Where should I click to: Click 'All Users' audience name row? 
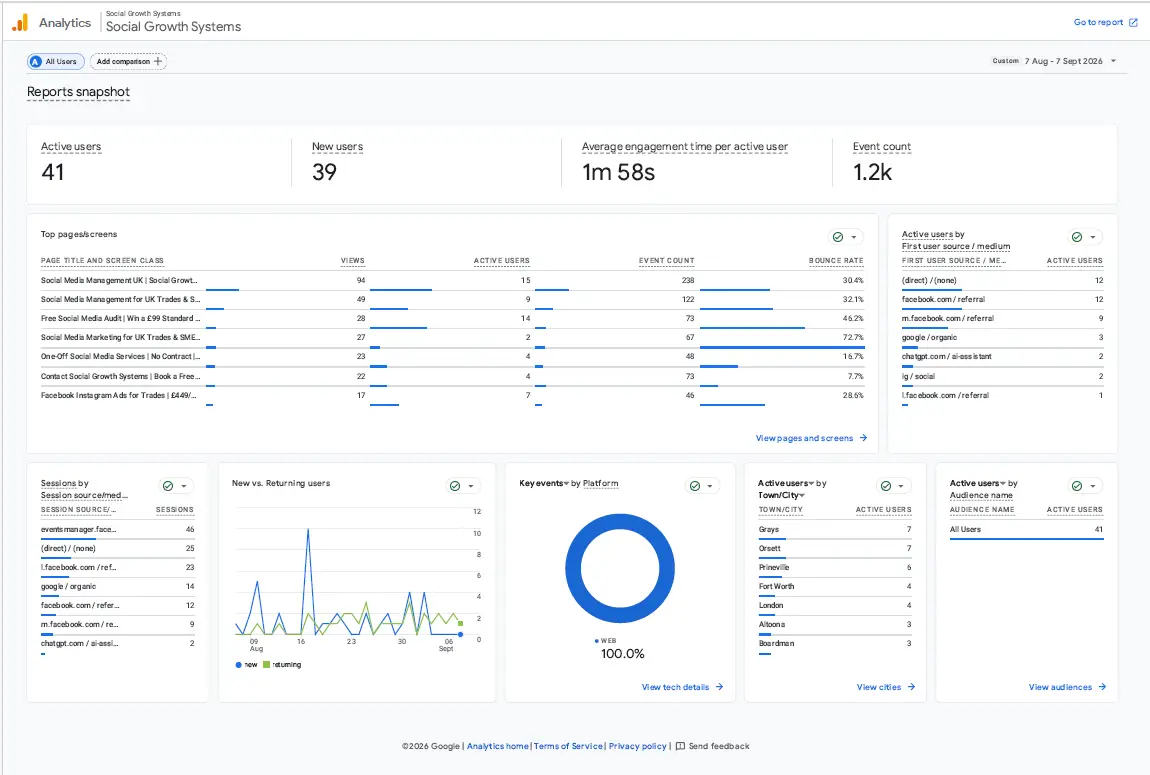point(1026,529)
